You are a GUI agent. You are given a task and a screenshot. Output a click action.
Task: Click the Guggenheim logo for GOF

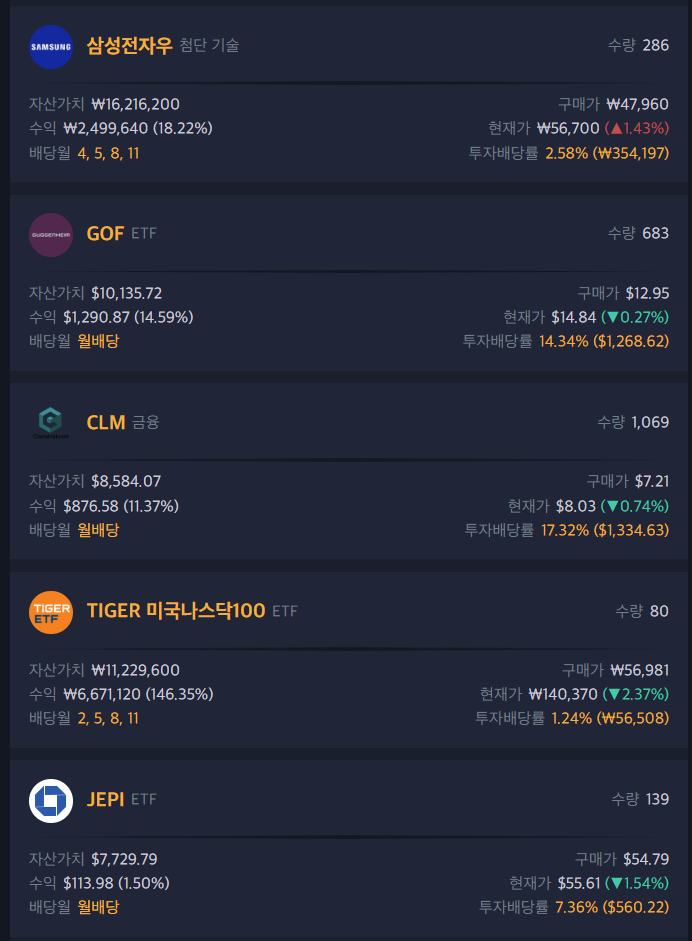point(51,234)
